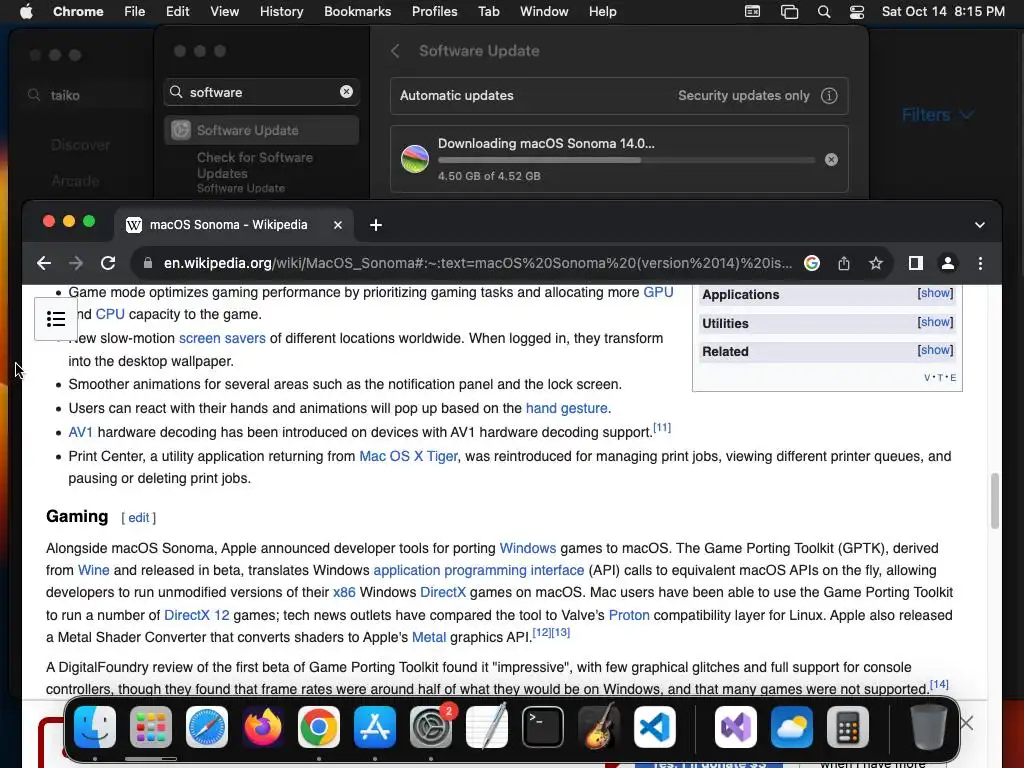
Task: Open System Settings in the Dock
Action: click(431, 727)
